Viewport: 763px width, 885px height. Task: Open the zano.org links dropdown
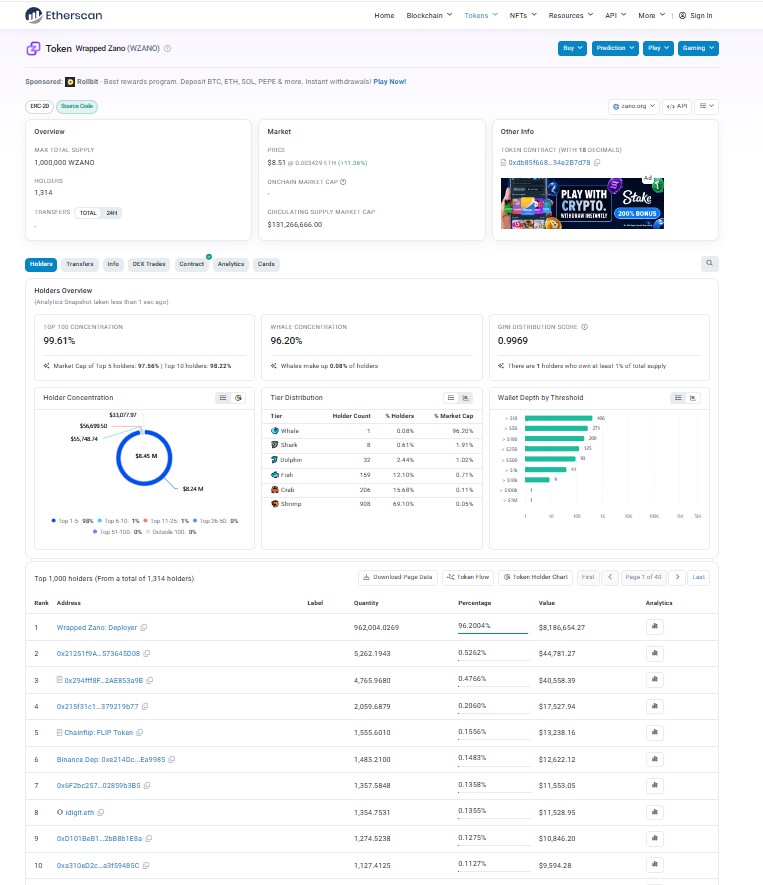(x=634, y=106)
